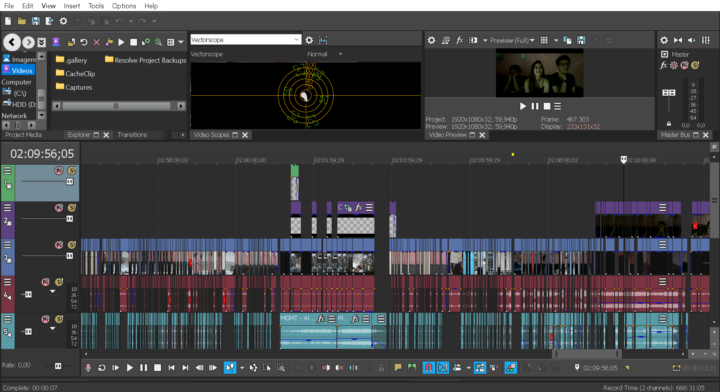
Task: Start preview of selected Explorer media
Action: coord(121,42)
